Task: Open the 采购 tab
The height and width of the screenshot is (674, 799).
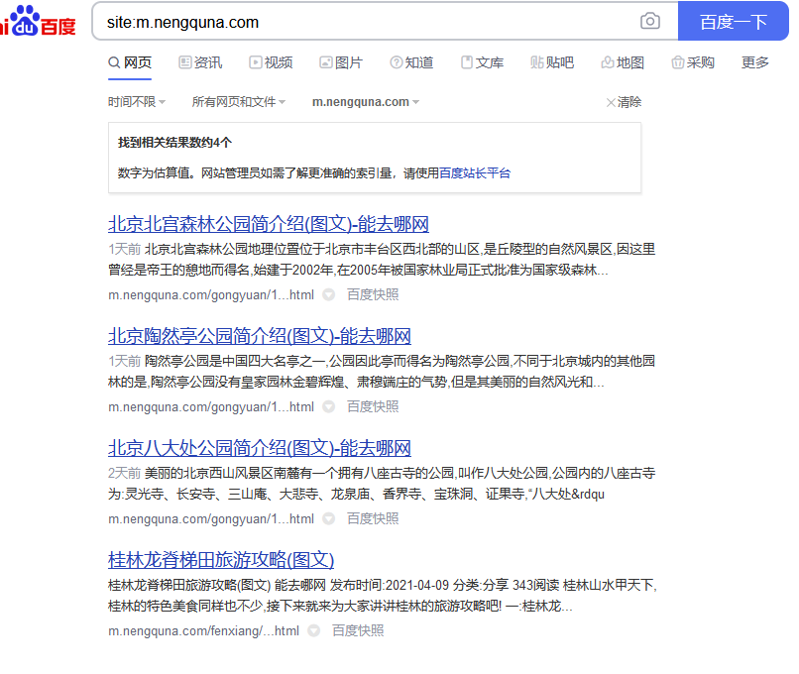Action: 693,63
